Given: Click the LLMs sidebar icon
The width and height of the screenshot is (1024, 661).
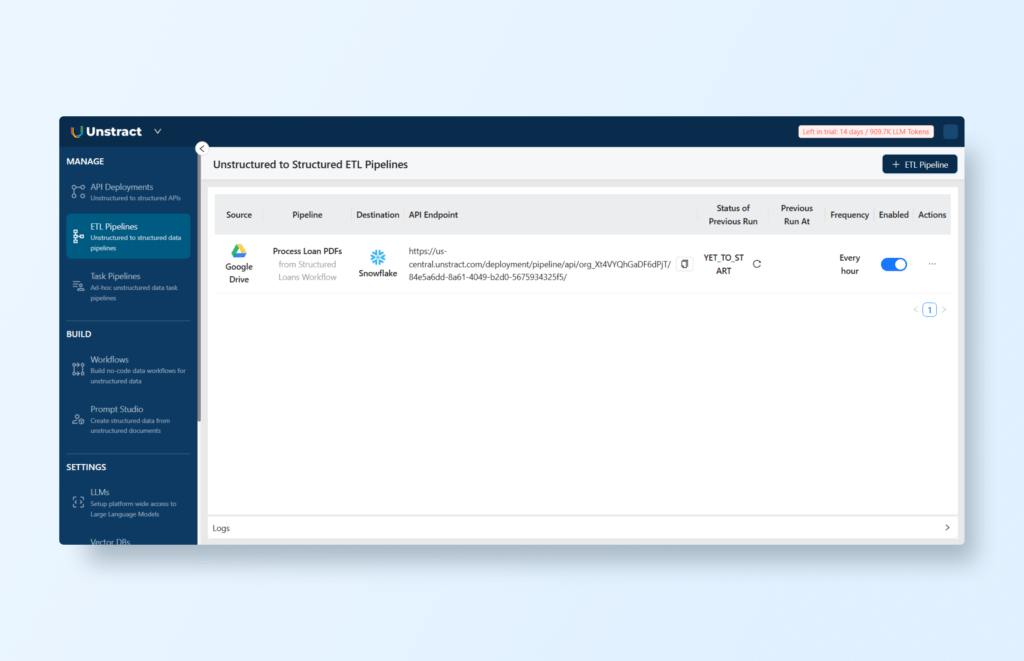Looking at the screenshot, I should pos(78,501).
